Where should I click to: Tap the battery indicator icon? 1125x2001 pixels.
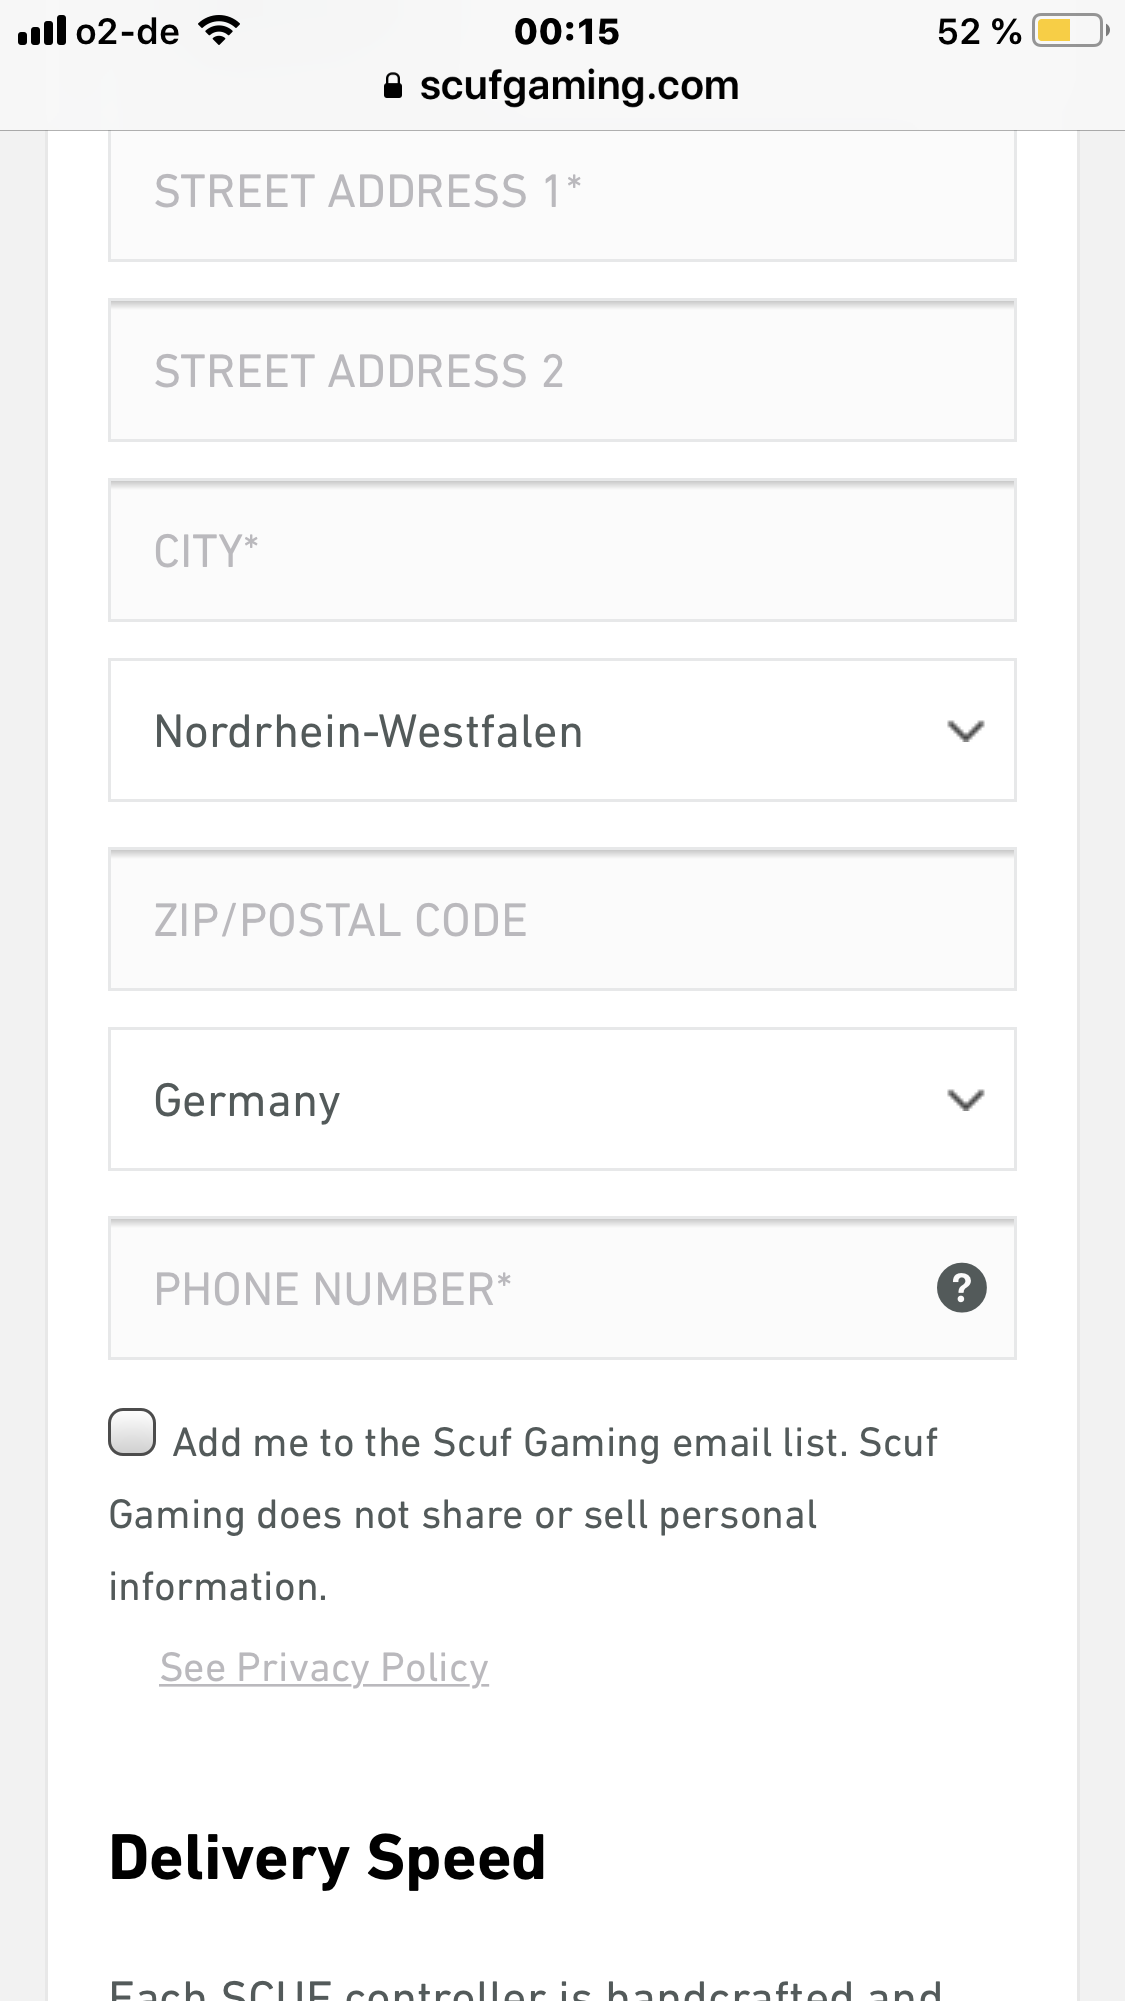[x=1066, y=30]
